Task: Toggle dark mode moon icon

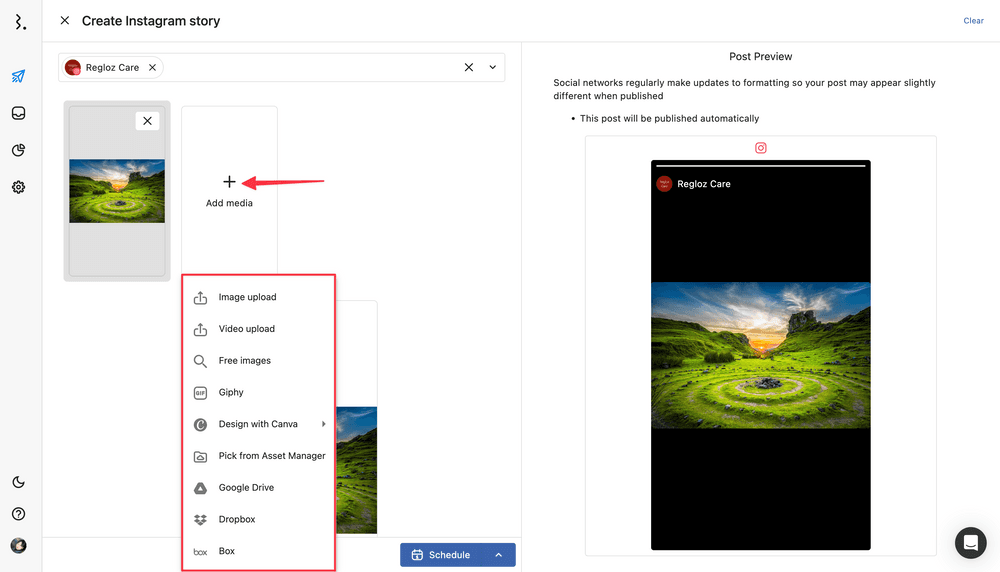Action: click(18, 482)
